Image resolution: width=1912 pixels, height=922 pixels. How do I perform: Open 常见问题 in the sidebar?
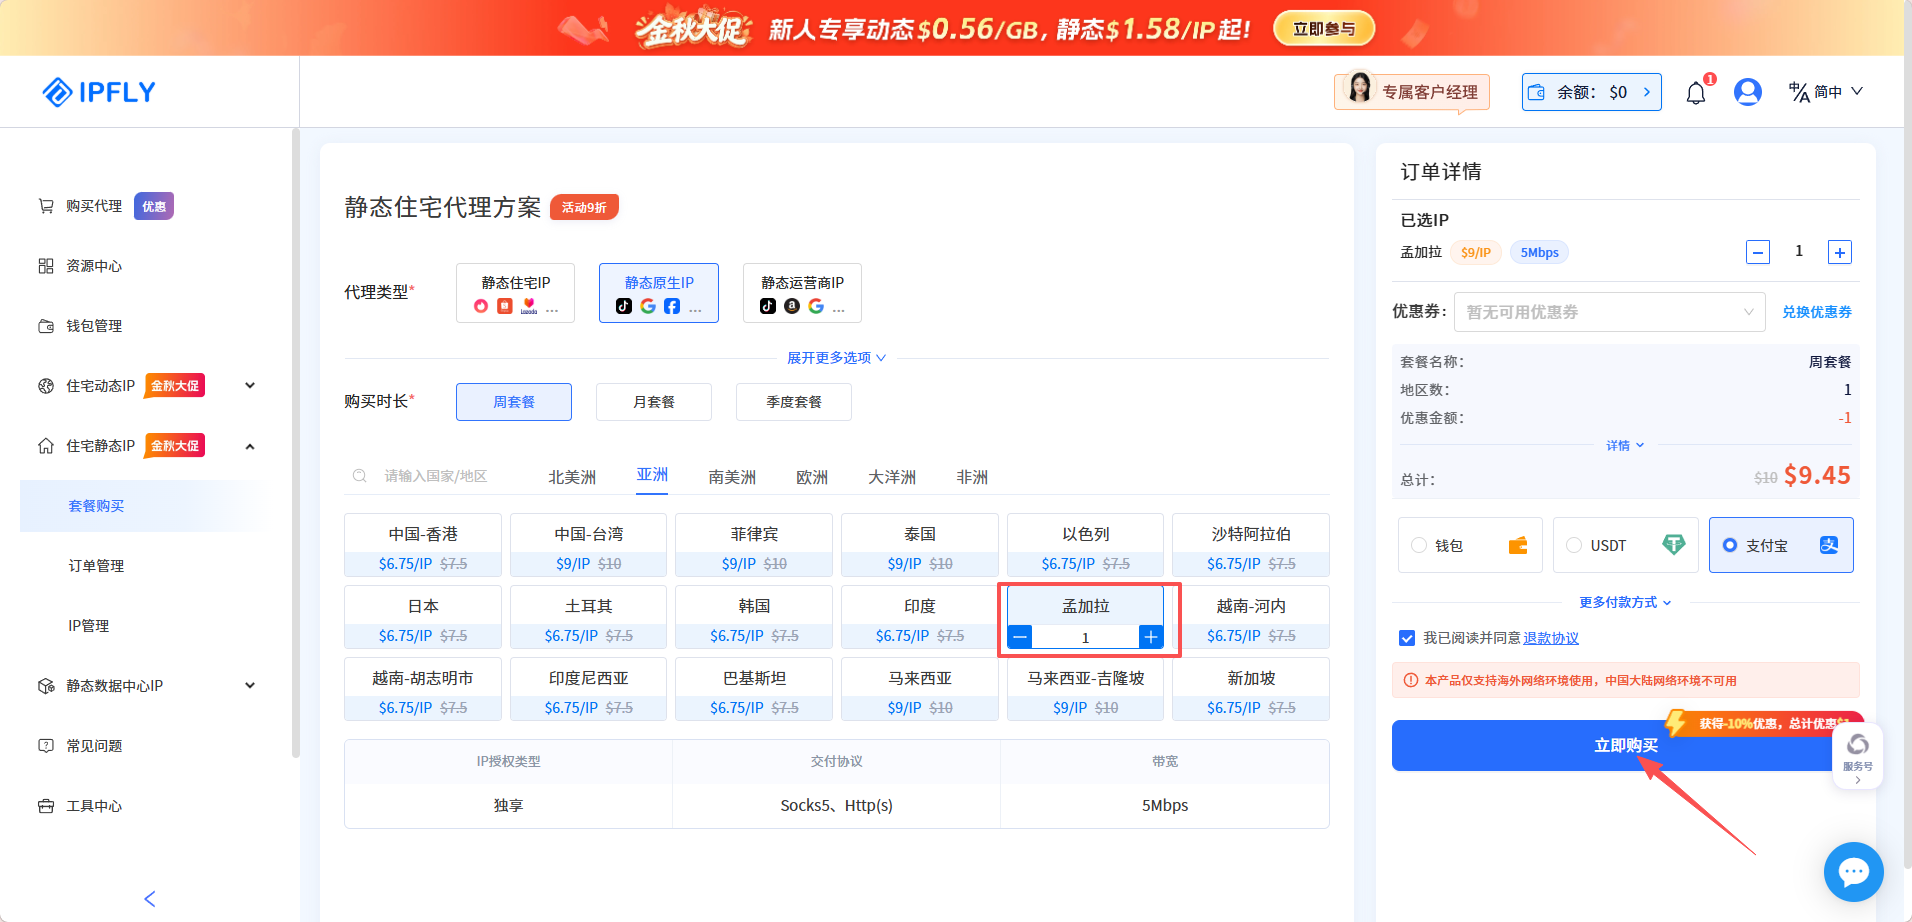tap(94, 746)
